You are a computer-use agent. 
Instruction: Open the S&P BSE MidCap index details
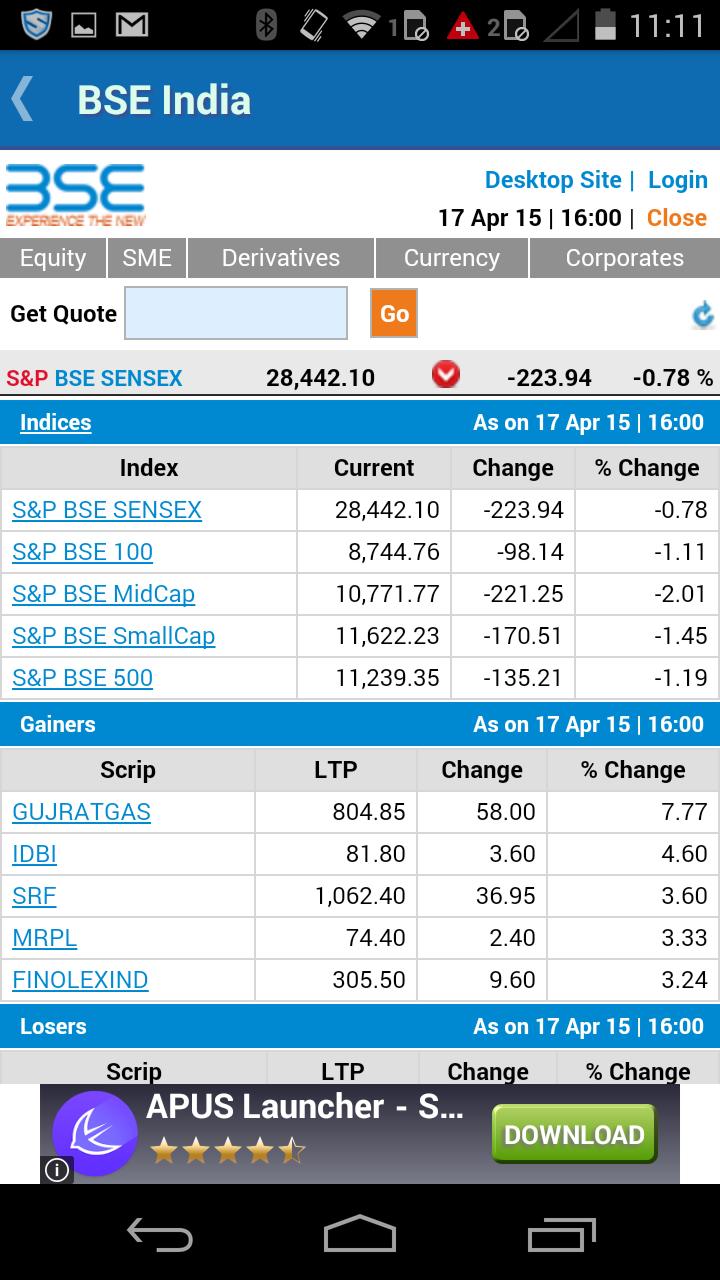click(x=102, y=594)
